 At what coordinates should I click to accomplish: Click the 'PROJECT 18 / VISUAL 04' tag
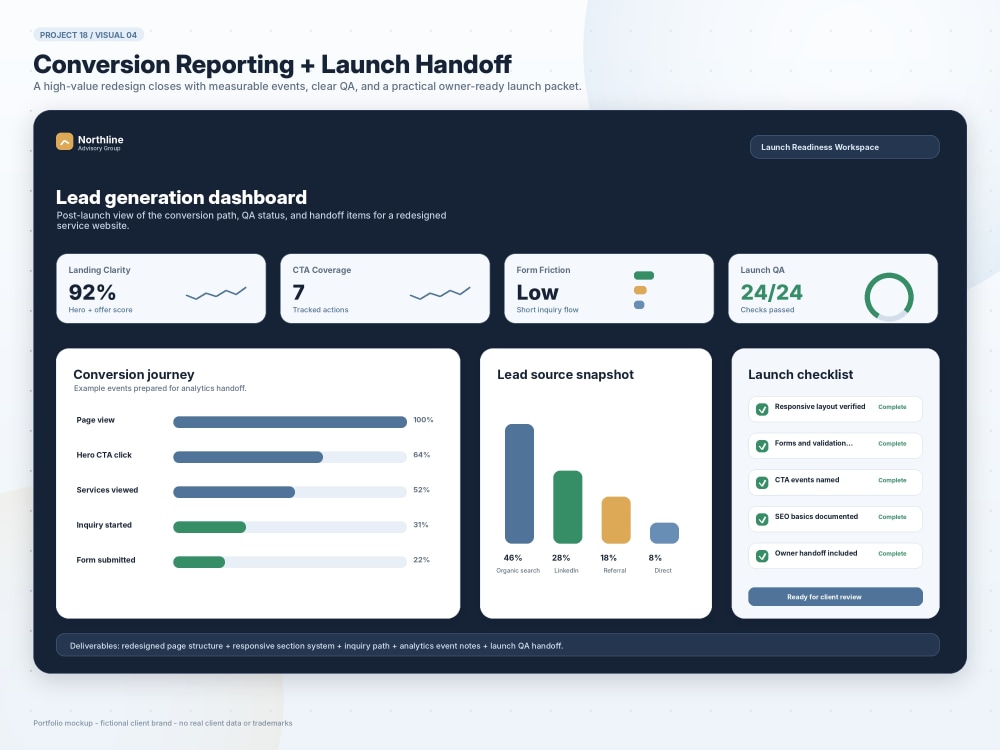[89, 35]
